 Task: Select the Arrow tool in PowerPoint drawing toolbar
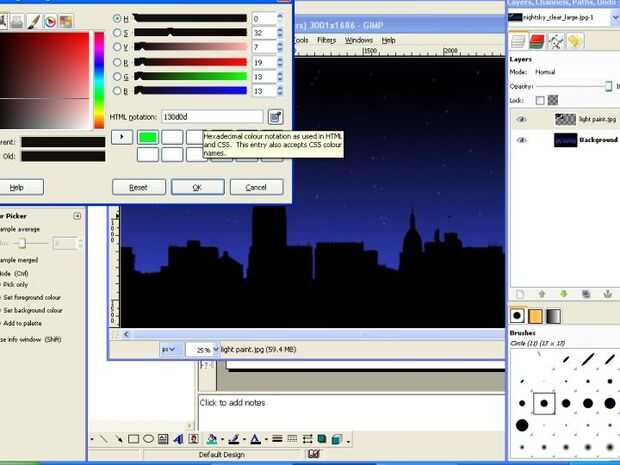point(118,439)
